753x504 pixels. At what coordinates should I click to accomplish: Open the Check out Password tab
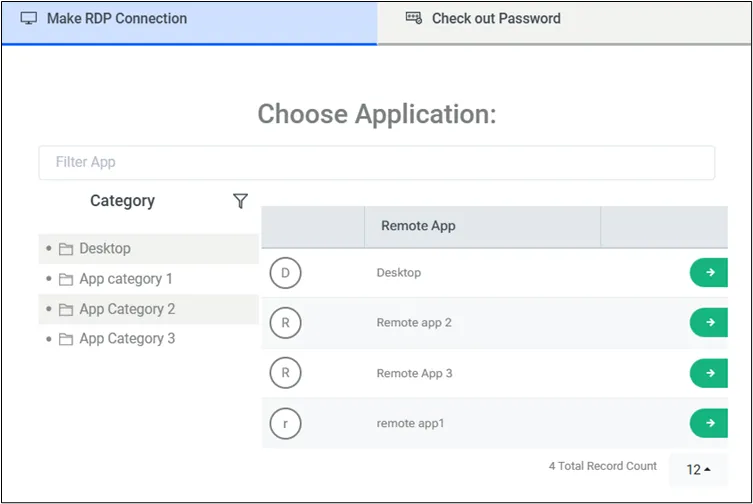point(564,23)
